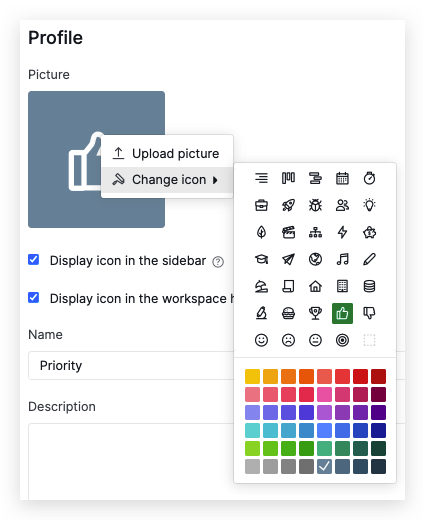Select the rocket icon
425x520 pixels.
pos(288,205)
